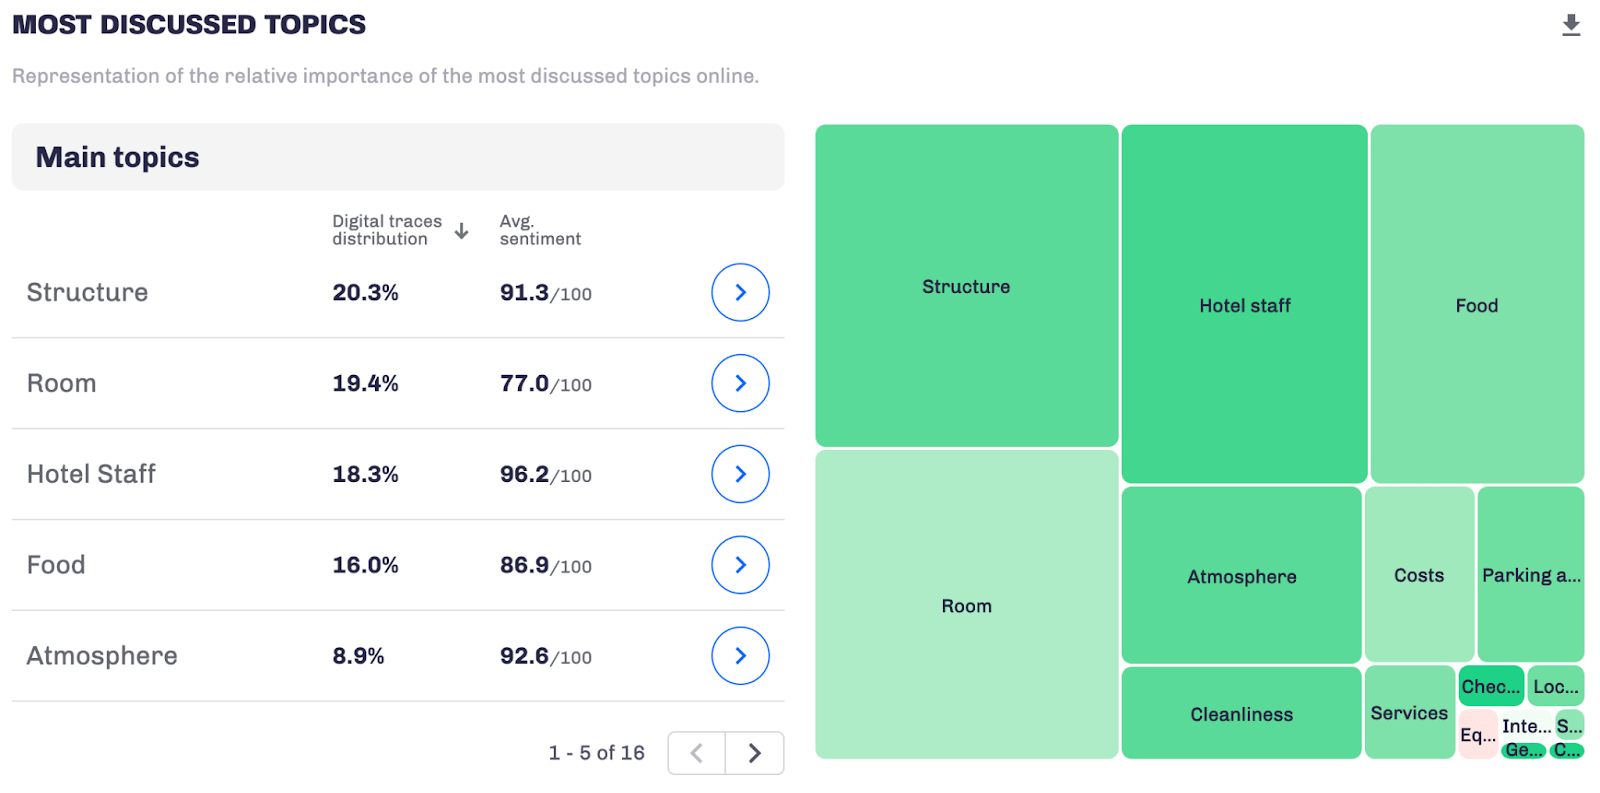Click the Room block in treemap
This screenshot has width=1600, height=793.
click(x=966, y=605)
